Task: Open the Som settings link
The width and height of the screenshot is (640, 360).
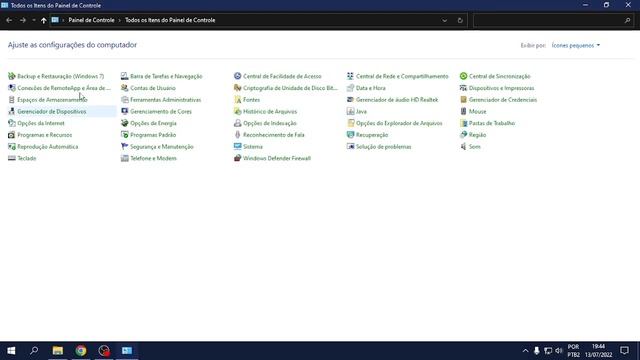Action: (474, 147)
